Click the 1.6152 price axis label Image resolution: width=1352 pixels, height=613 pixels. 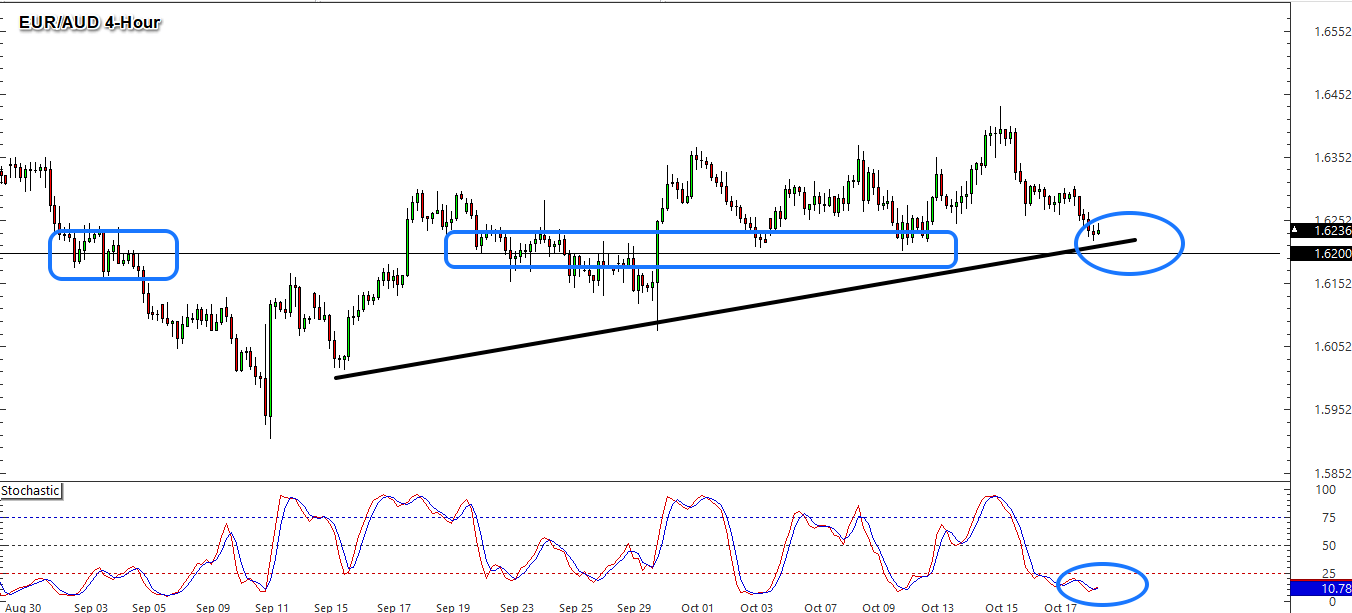1332,284
